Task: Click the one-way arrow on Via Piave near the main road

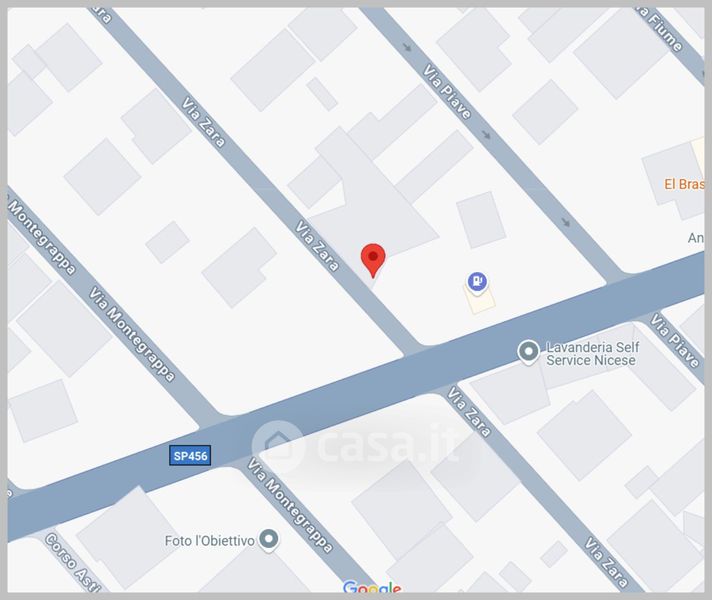Action: click(565, 222)
